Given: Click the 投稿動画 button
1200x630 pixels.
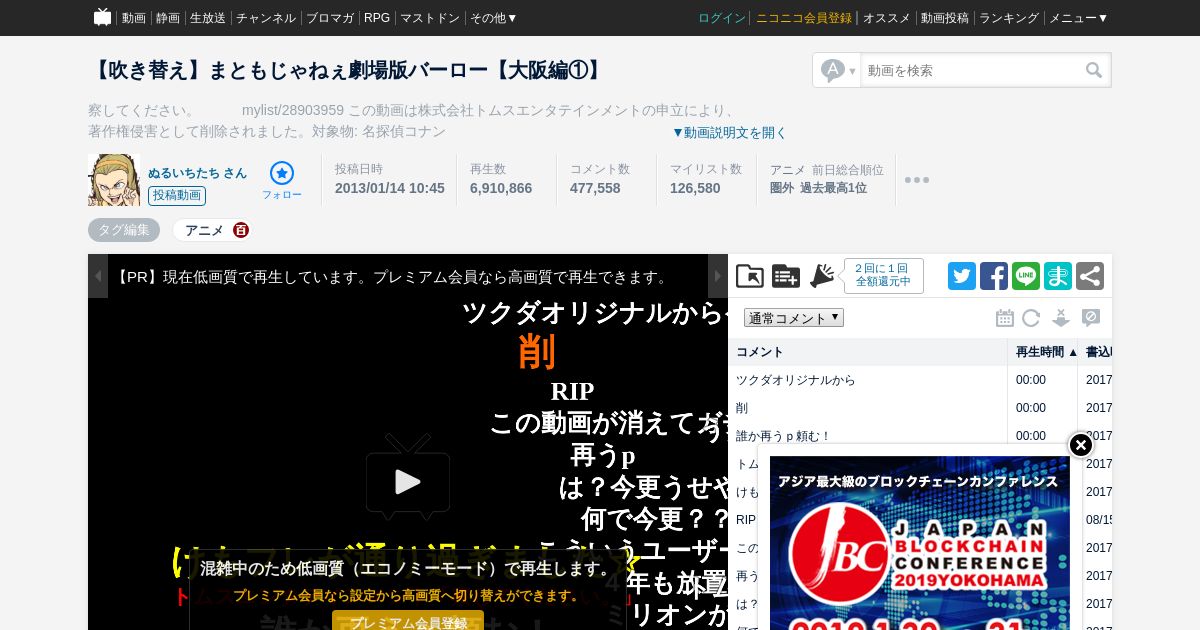Looking at the screenshot, I should click(x=177, y=196).
